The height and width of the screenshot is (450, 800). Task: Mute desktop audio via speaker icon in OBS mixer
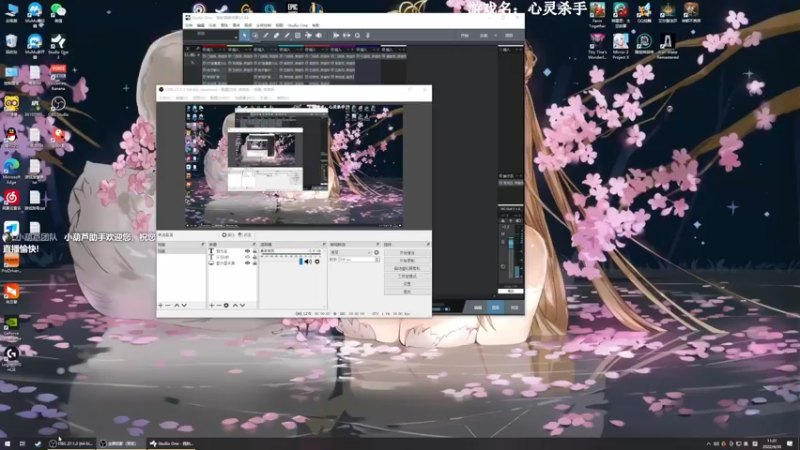coord(308,262)
